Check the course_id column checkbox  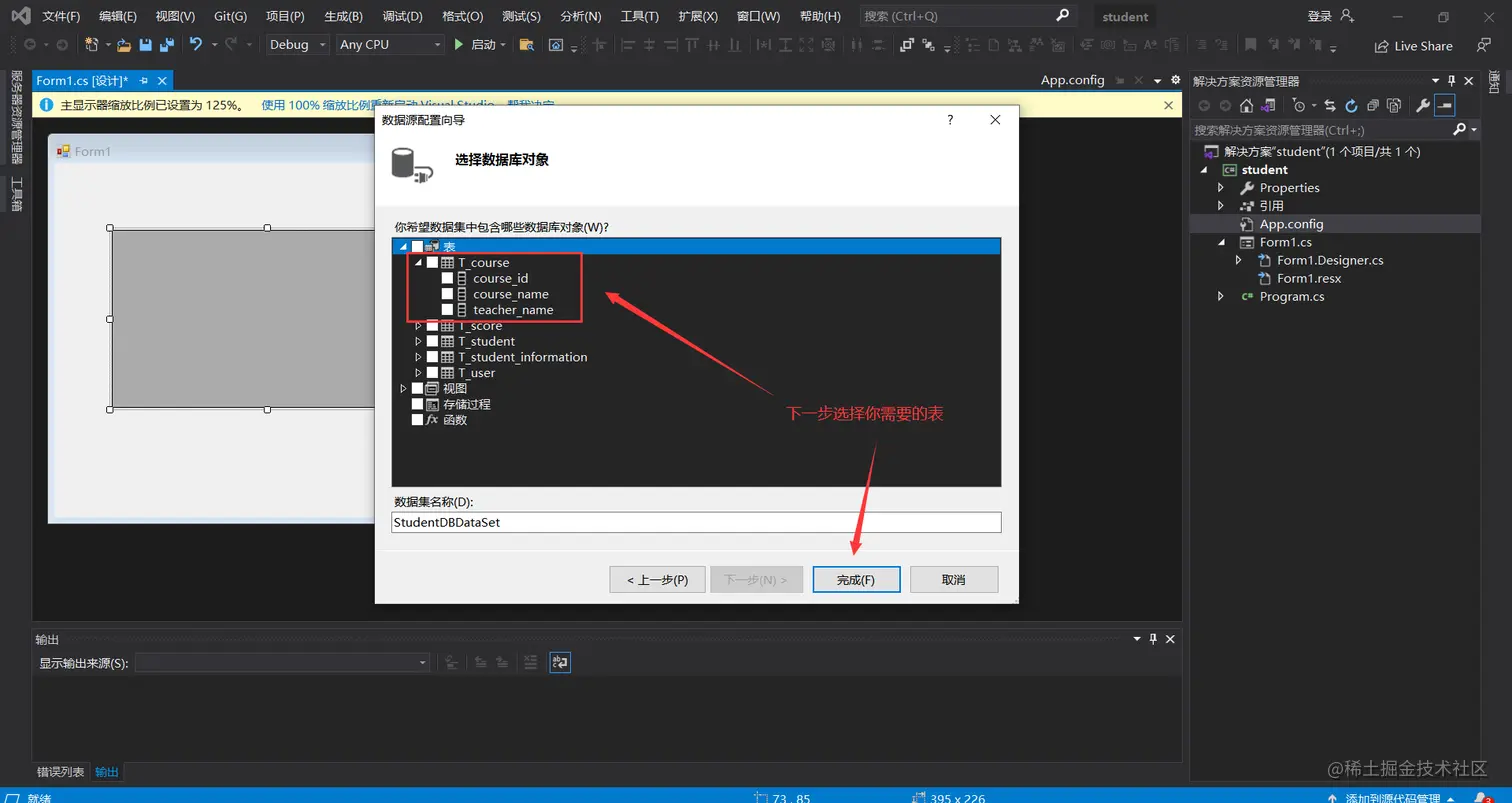[x=447, y=278]
